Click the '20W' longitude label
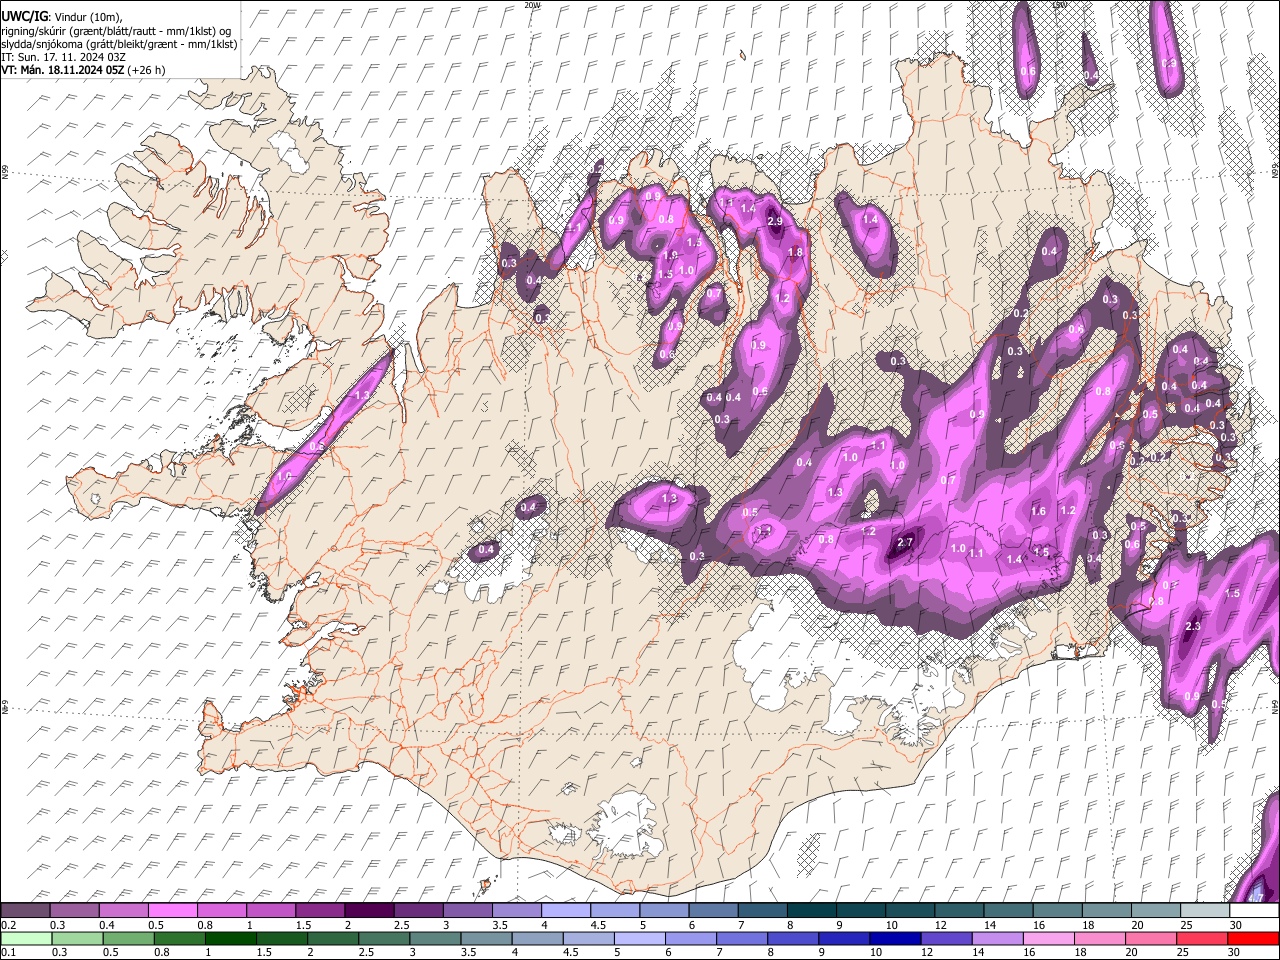Screen dimensions: 1280x960 [532, 5]
